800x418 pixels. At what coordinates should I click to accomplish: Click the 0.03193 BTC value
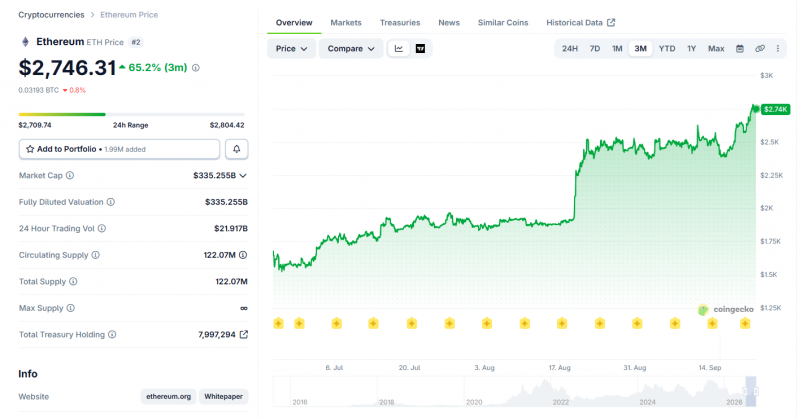point(38,90)
